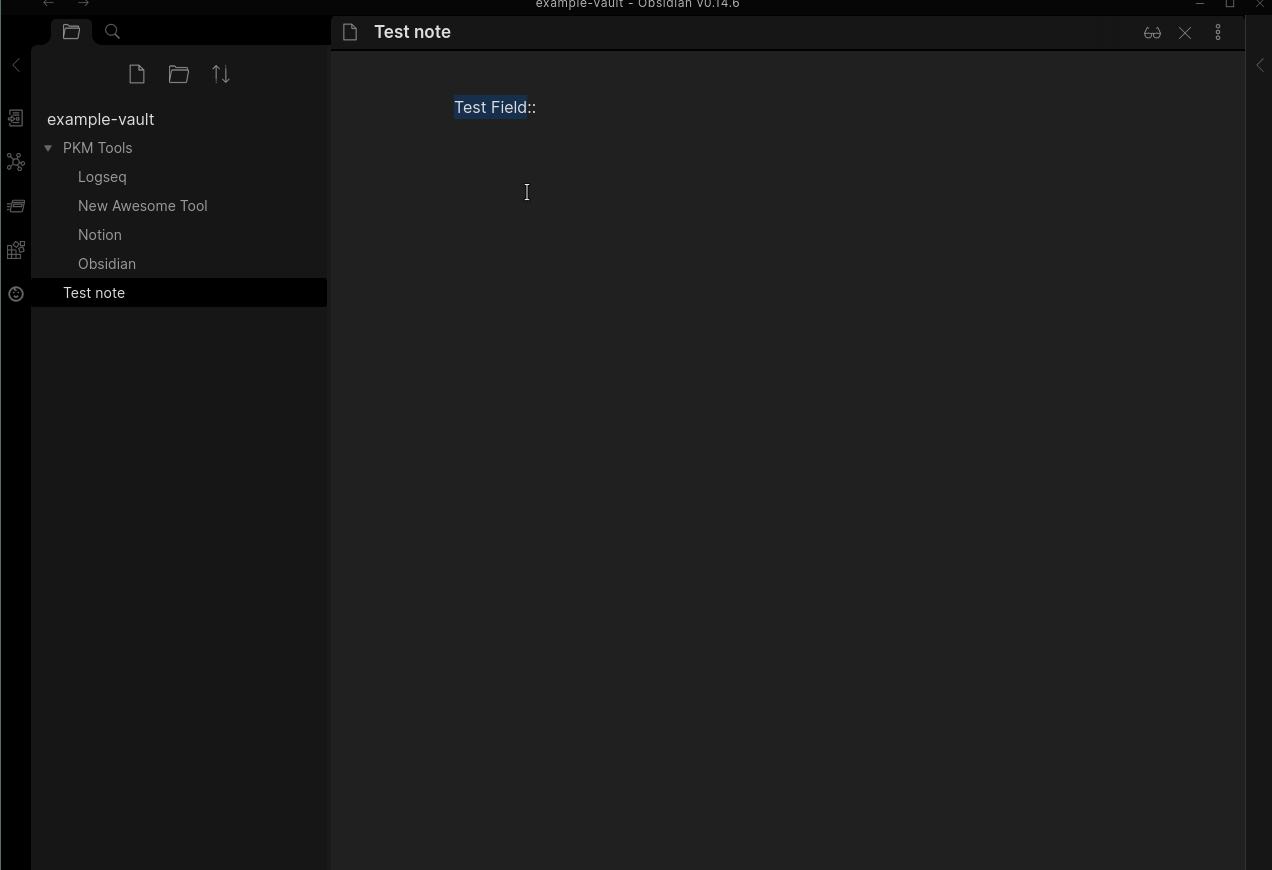The height and width of the screenshot is (870, 1272).
Task: Select Test note in file list
Action: 180,293
